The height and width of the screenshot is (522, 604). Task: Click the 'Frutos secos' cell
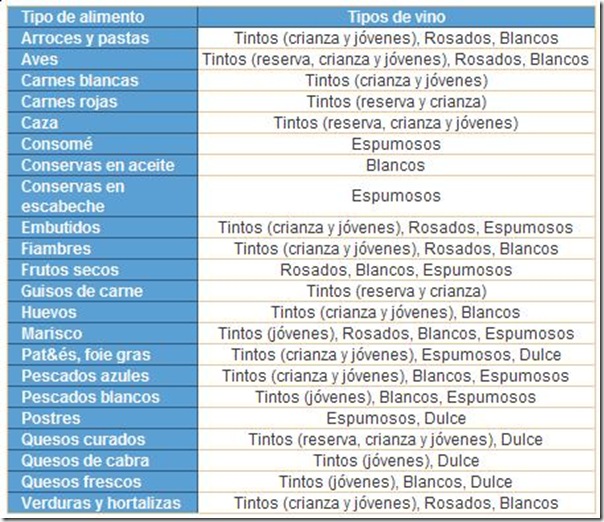coord(70,269)
